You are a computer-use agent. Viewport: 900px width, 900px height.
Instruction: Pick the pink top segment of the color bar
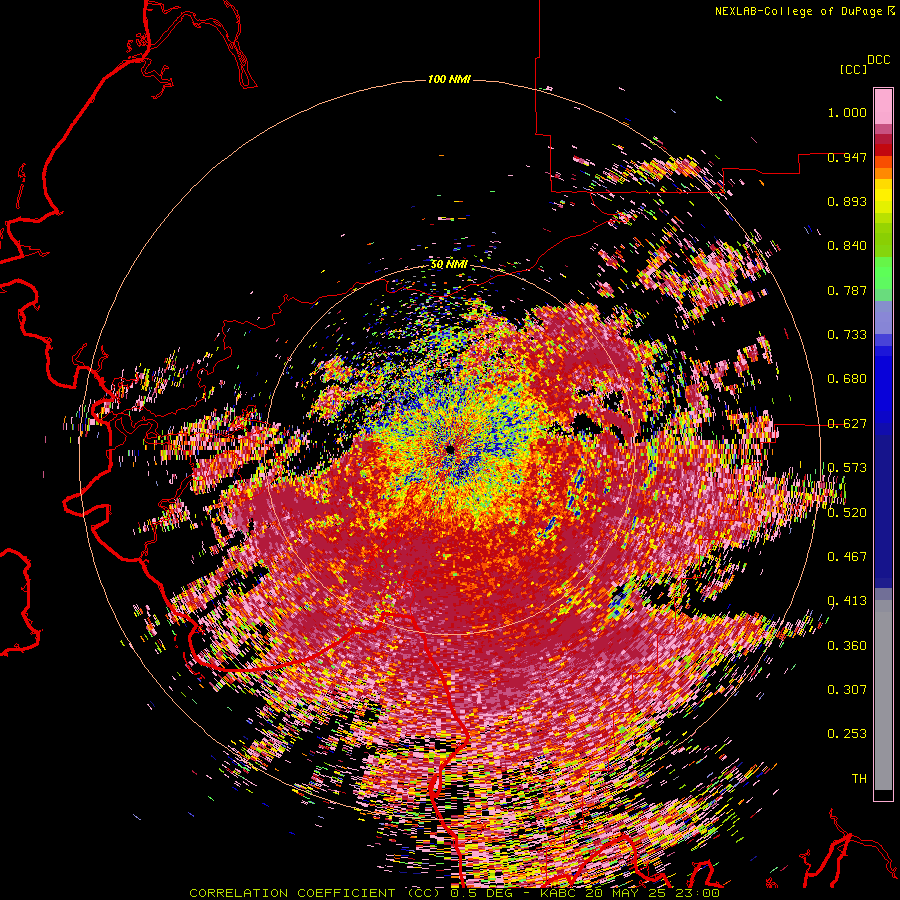pos(883,107)
